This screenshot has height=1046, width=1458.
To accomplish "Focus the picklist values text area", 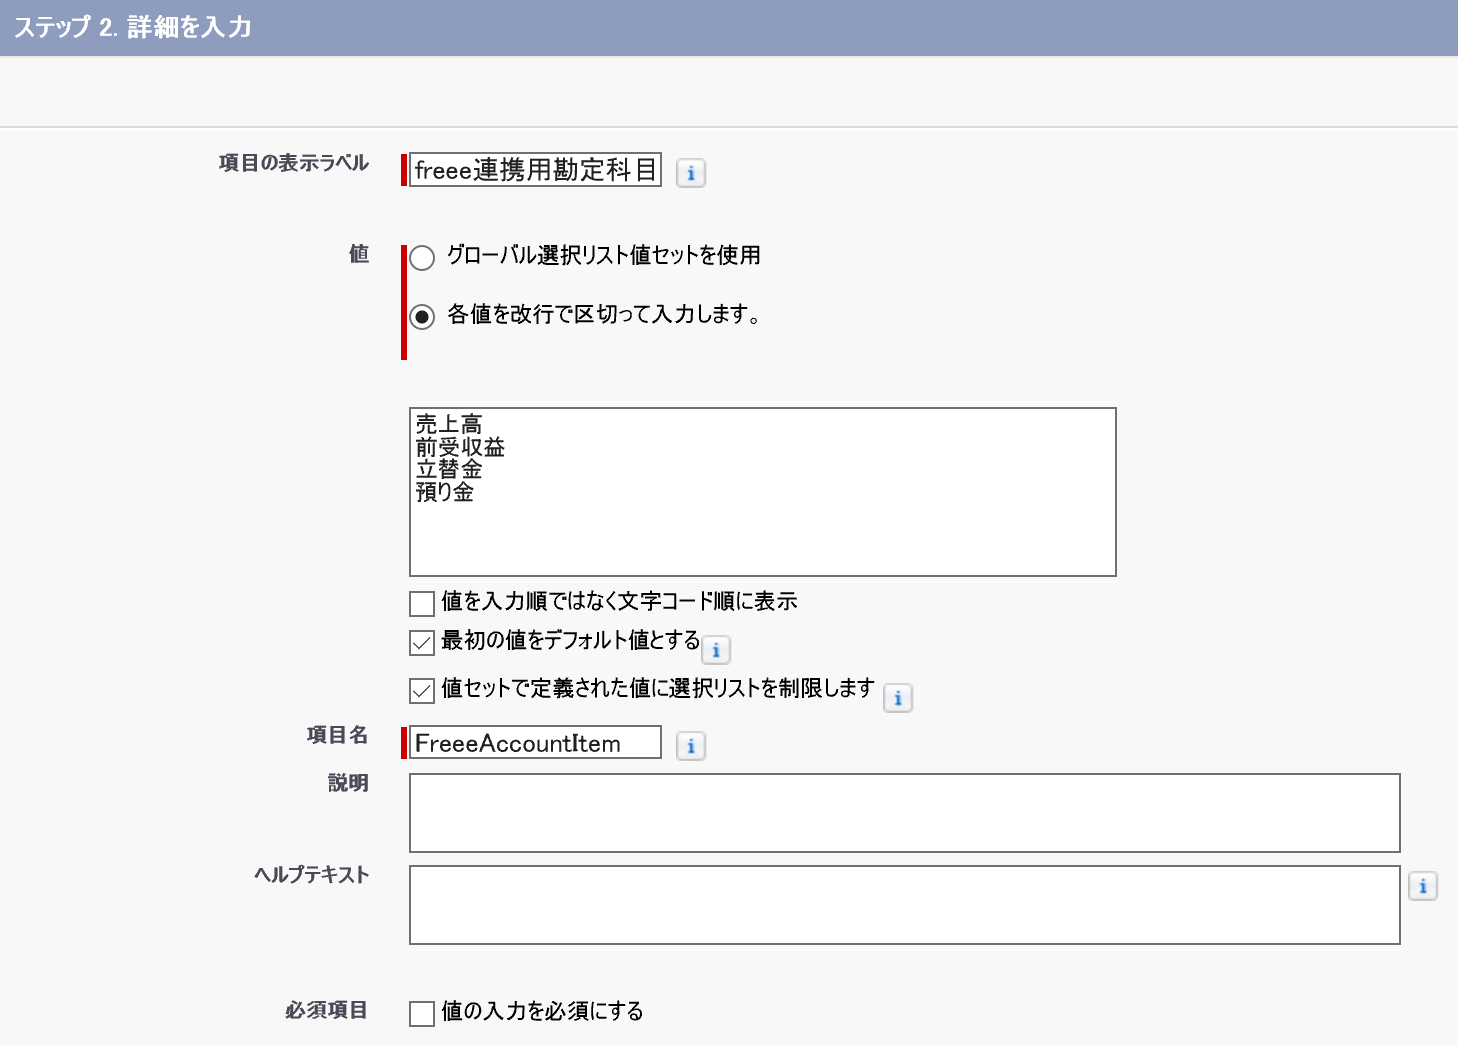I will click(763, 492).
